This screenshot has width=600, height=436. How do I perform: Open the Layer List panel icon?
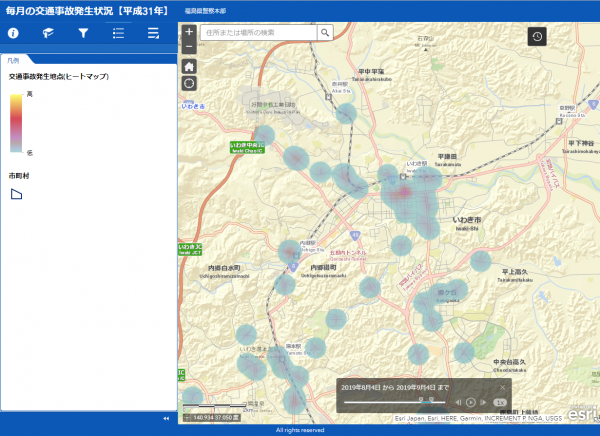[x=153, y=33]
